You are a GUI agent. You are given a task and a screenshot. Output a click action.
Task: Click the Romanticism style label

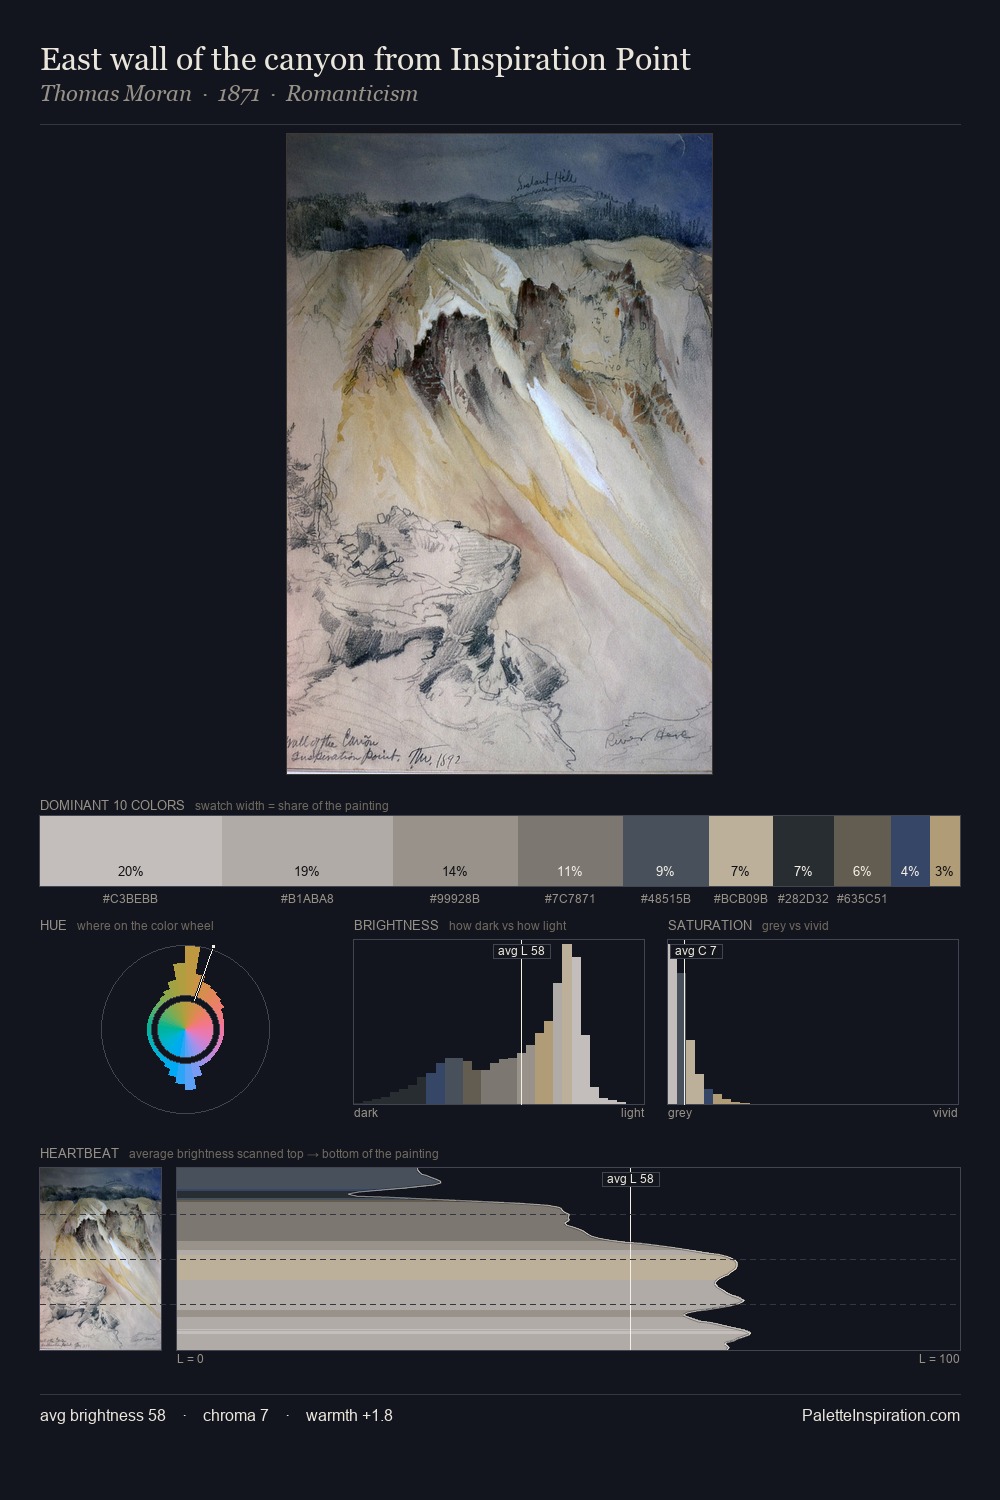352,94
